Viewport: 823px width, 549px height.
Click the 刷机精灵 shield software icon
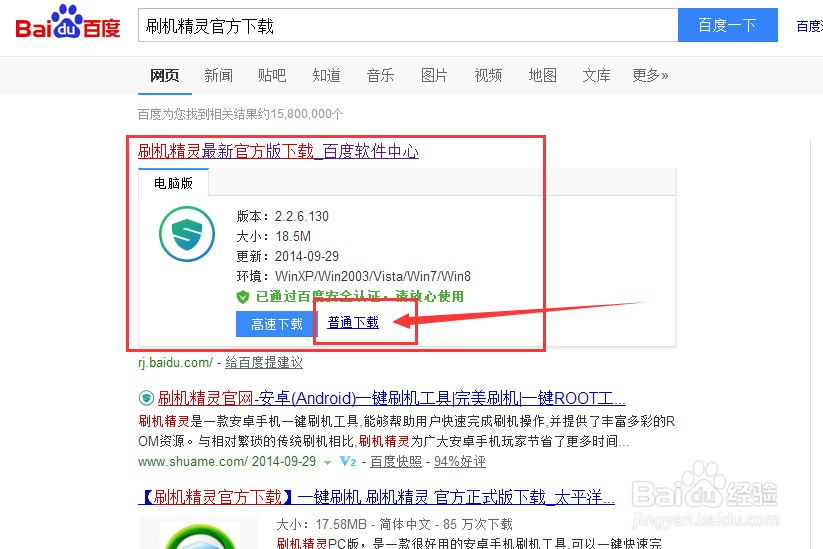[x=187, y=234]
